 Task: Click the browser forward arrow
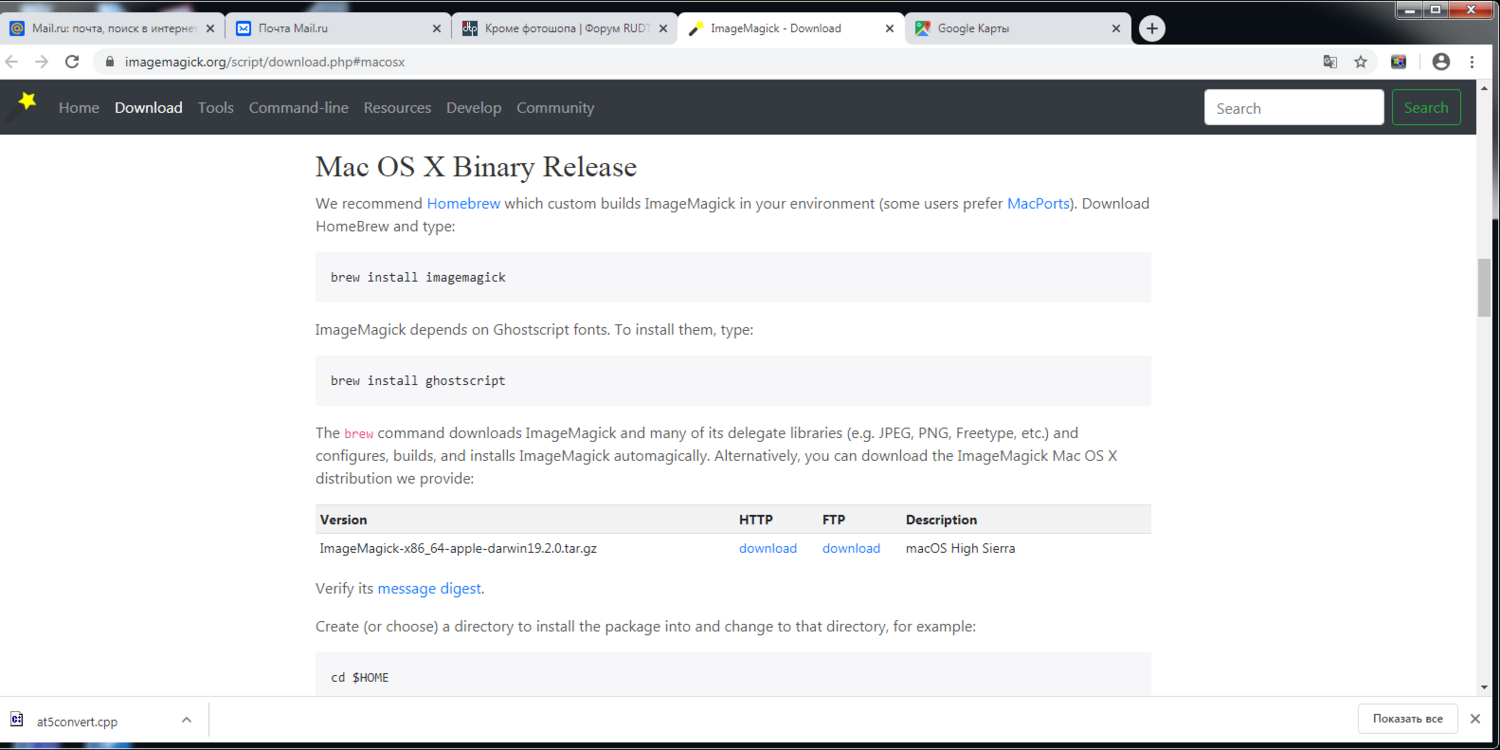click(42, 62)
